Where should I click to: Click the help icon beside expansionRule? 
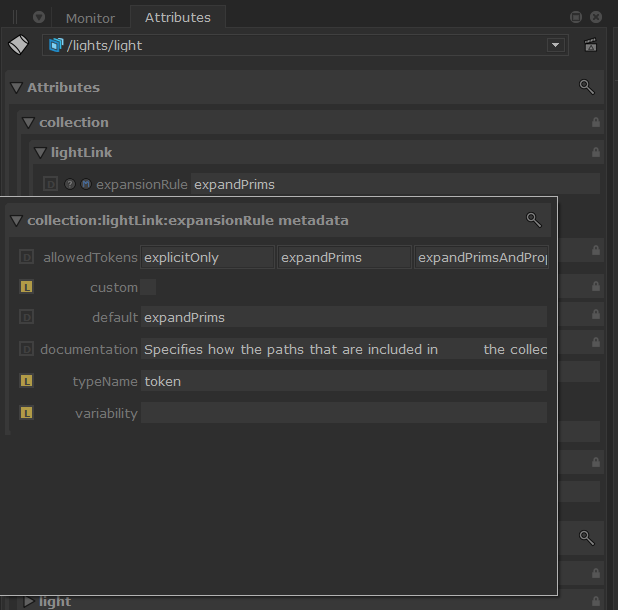point(70,184)
